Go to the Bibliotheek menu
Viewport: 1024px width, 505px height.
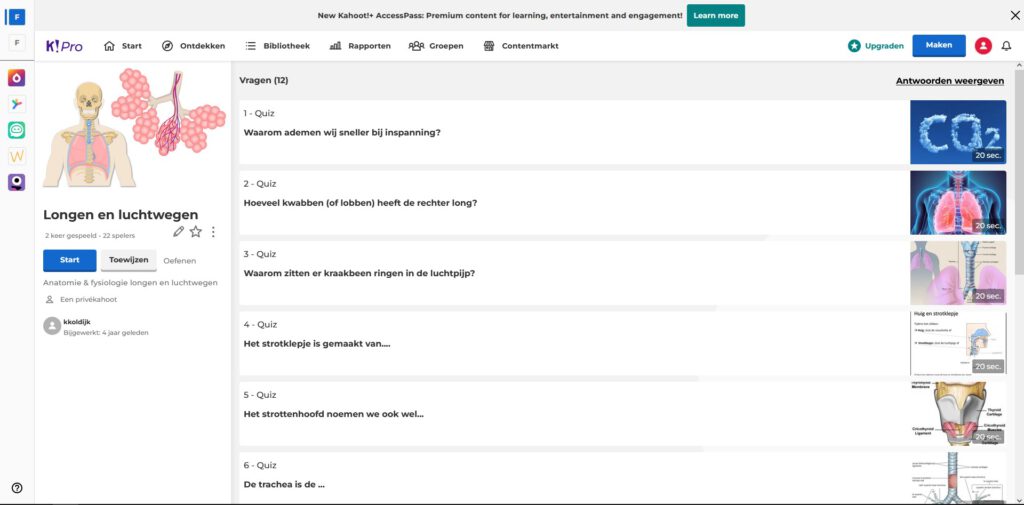click(277, 46)
